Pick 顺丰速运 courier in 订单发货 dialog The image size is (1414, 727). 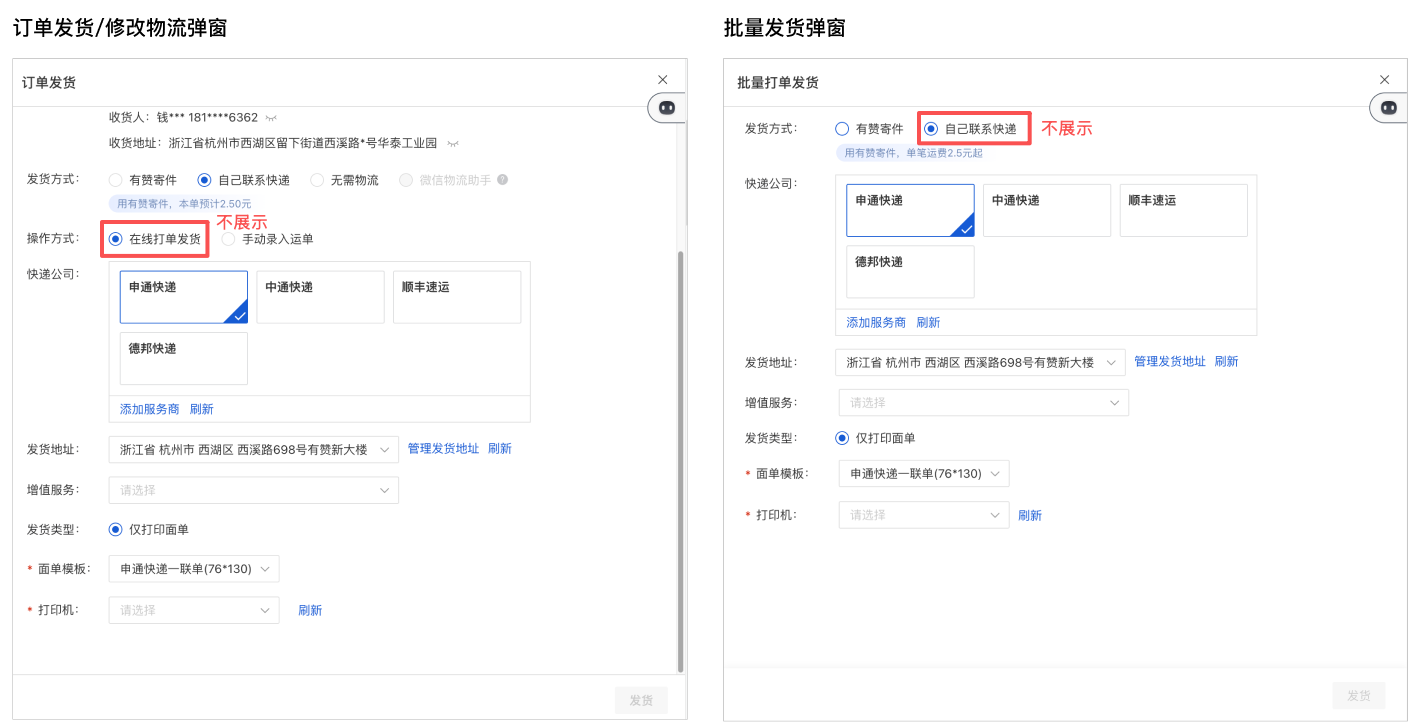pyautogui.click(x=456, y=297)
